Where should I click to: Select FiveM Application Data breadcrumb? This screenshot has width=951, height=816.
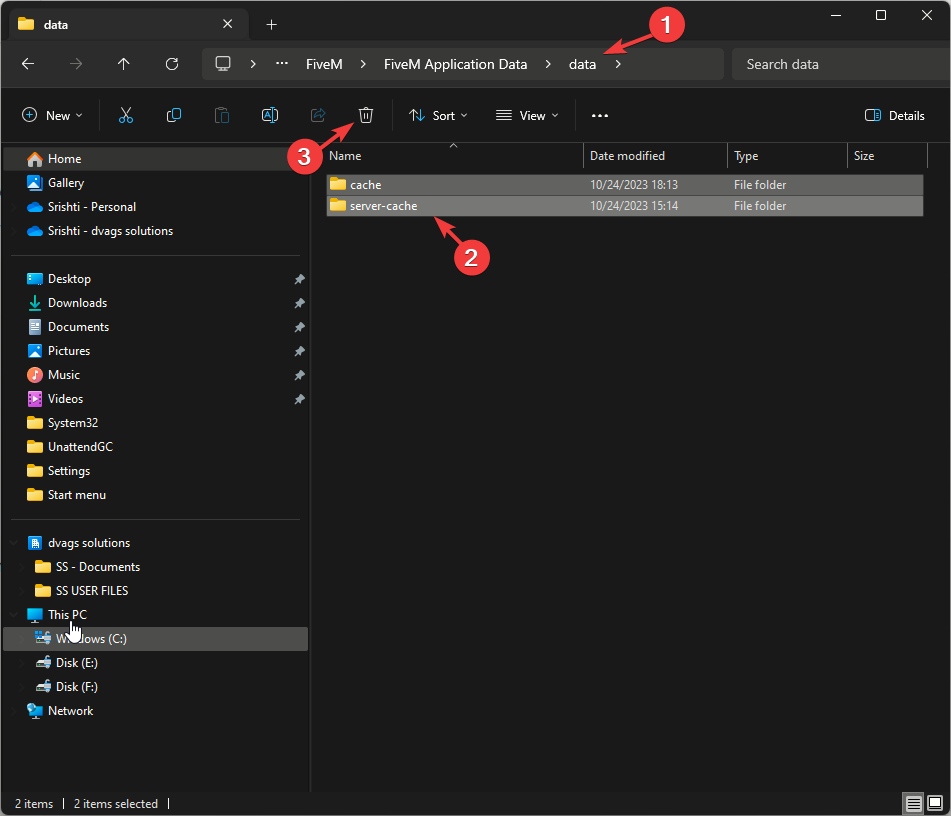tap(455, 64)
